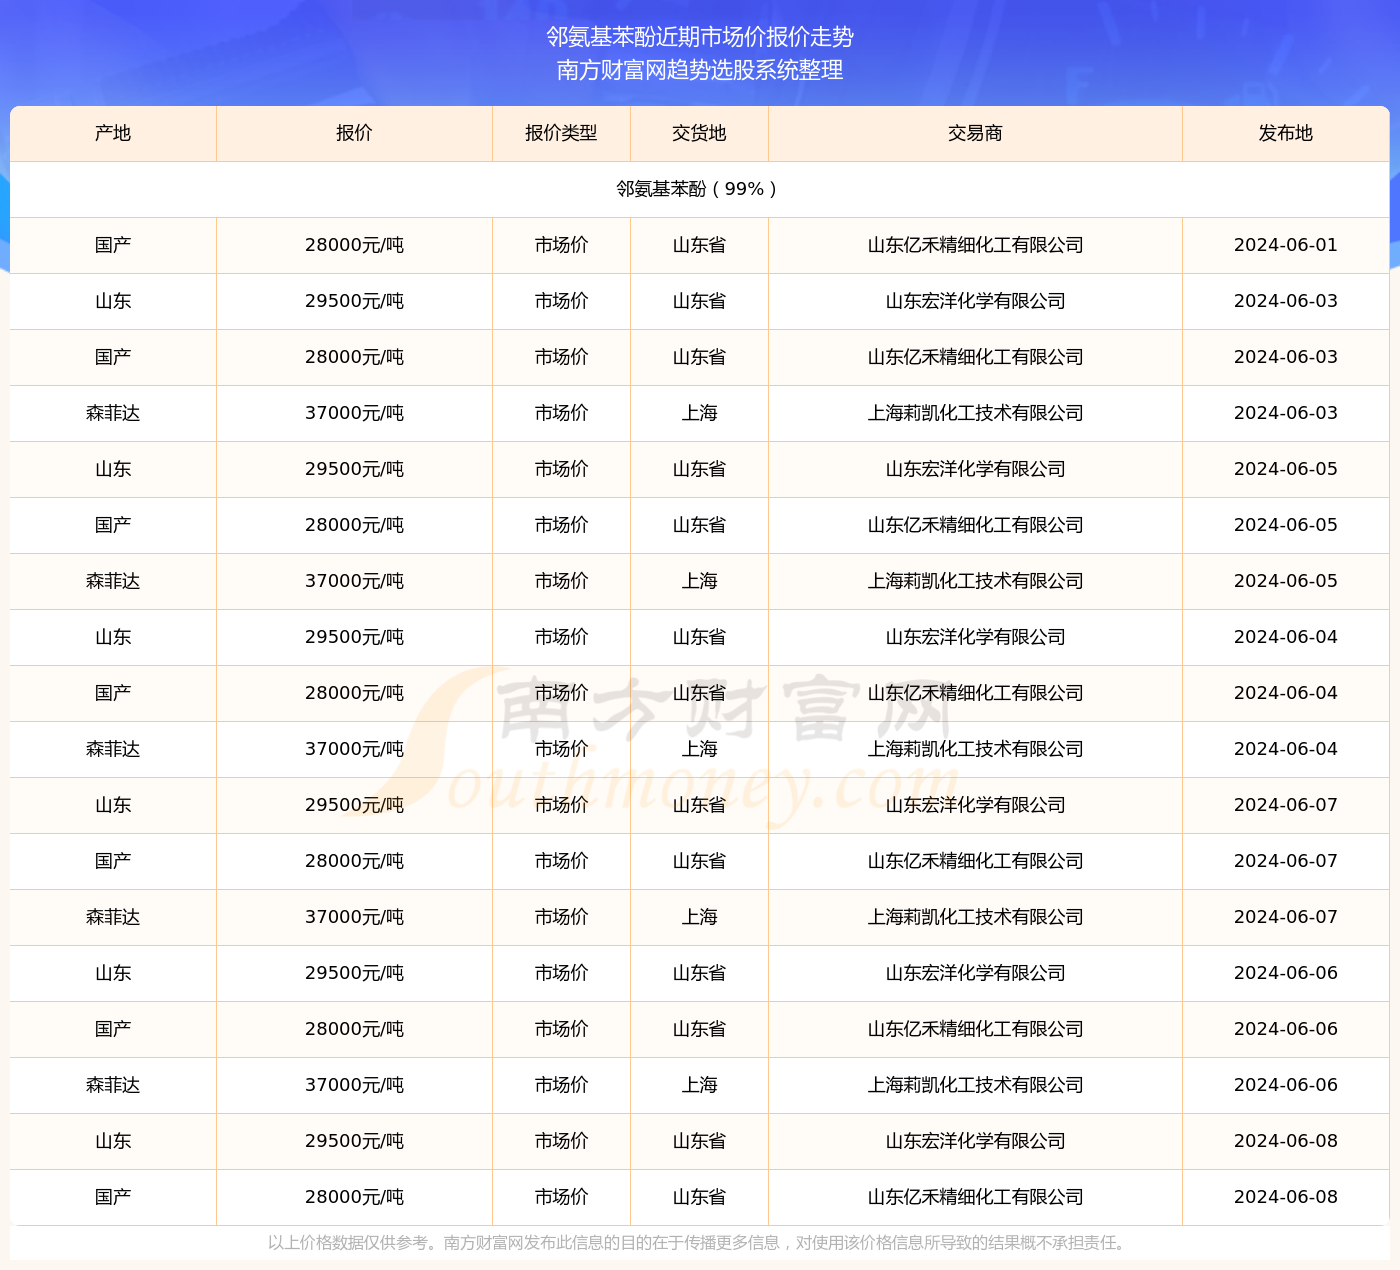Click 山东宏洋化学有限公司 dated 2024-06-03
The image size is (1400, 1270).
pyautogui.click(x=975, y=301)
